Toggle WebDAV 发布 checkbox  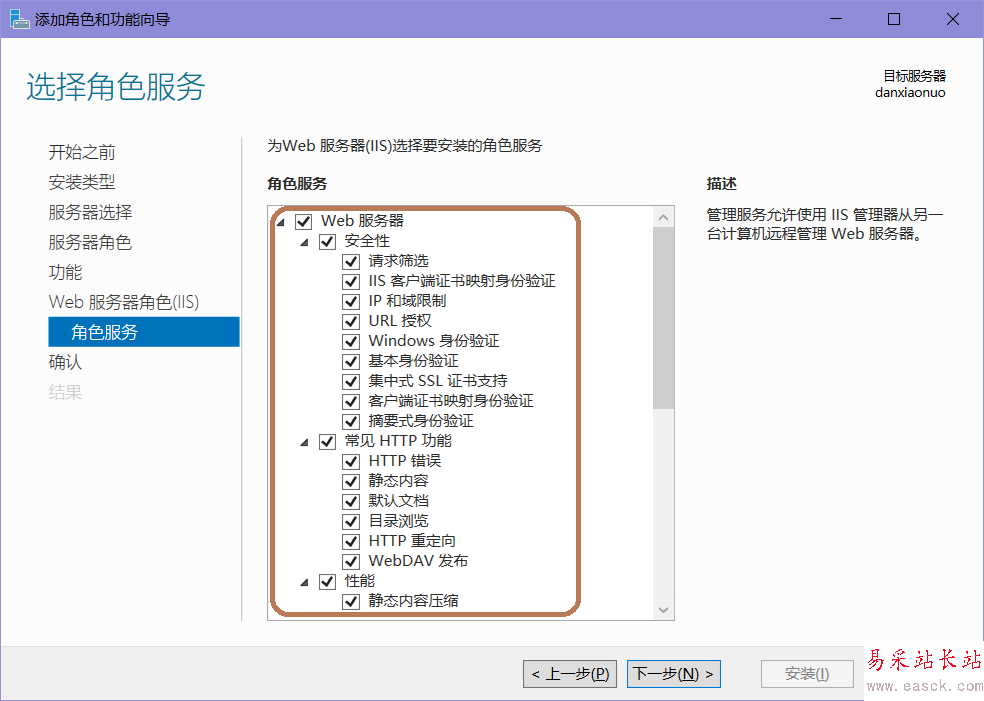point(351,562)
